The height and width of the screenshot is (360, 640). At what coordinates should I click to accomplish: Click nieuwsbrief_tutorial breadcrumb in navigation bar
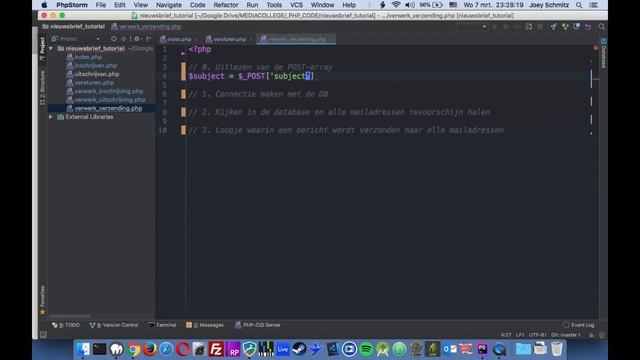(73, 27)
